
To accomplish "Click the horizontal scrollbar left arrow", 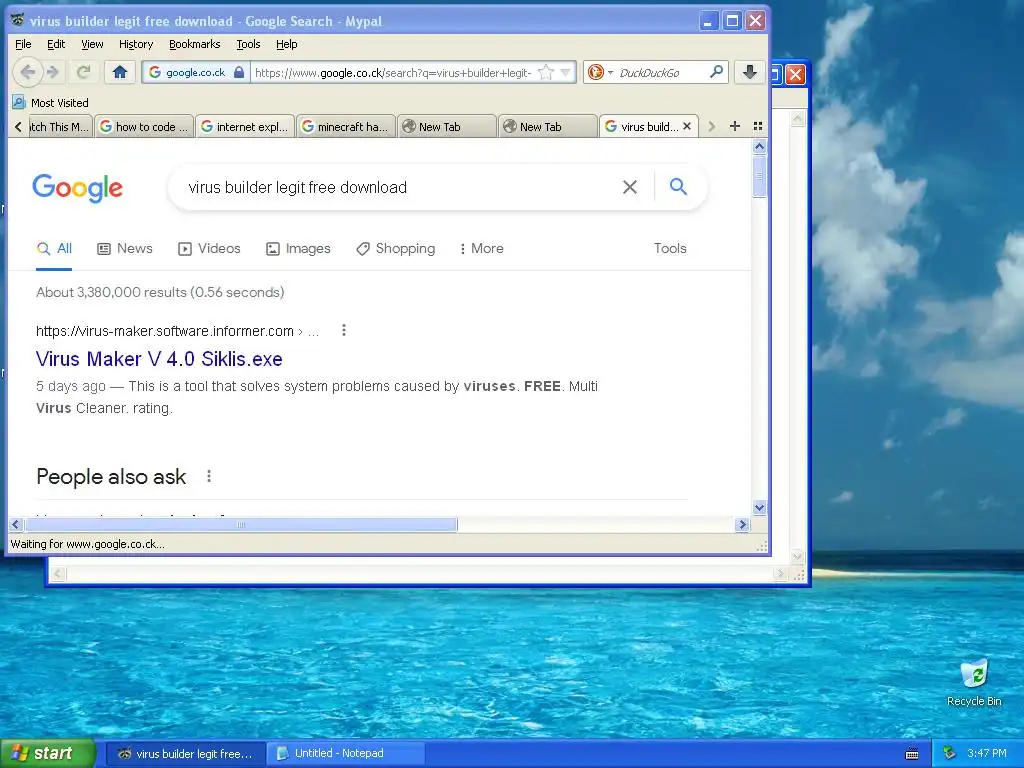I will (16, 524).
